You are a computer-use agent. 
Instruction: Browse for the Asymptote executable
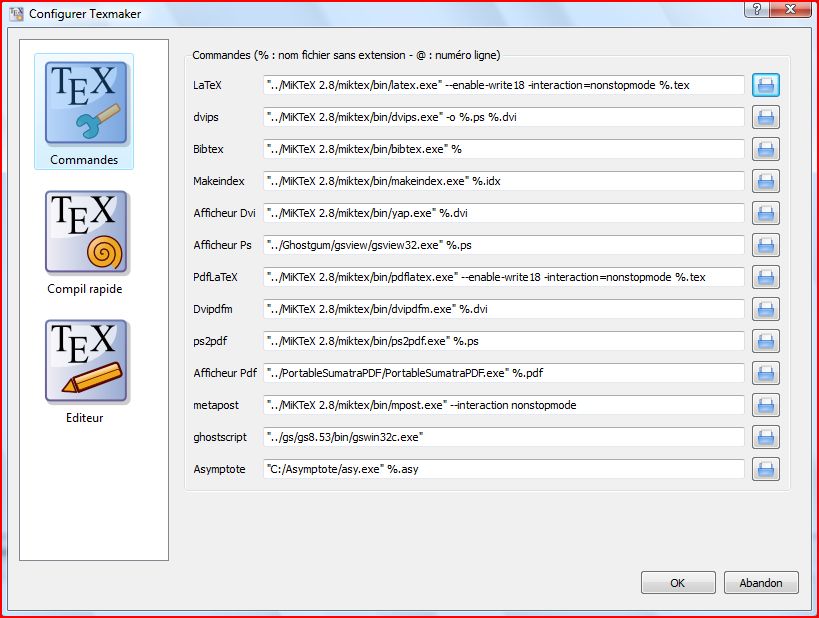[x=766, y=469]
